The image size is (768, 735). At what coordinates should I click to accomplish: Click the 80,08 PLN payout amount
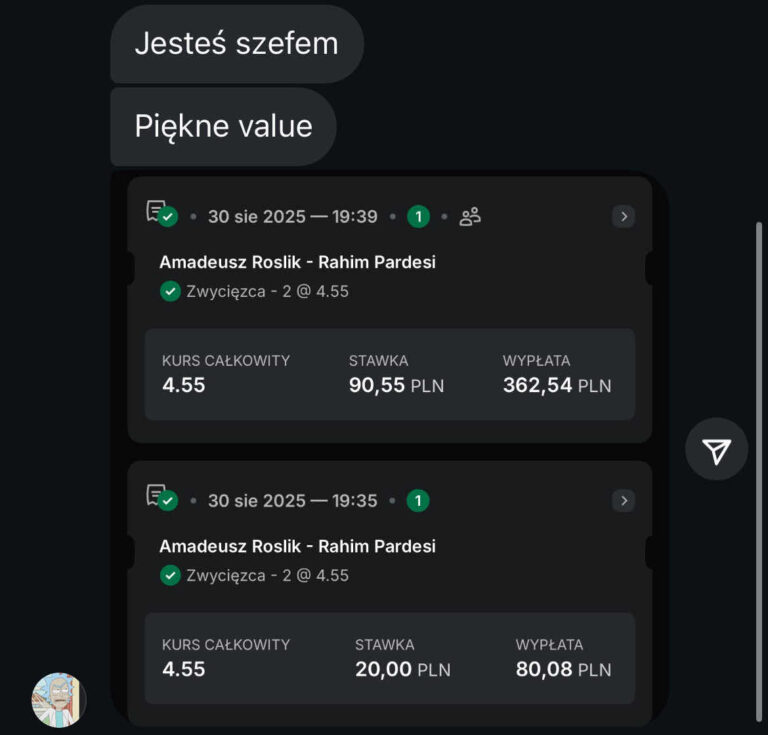(x=563, y=669)
